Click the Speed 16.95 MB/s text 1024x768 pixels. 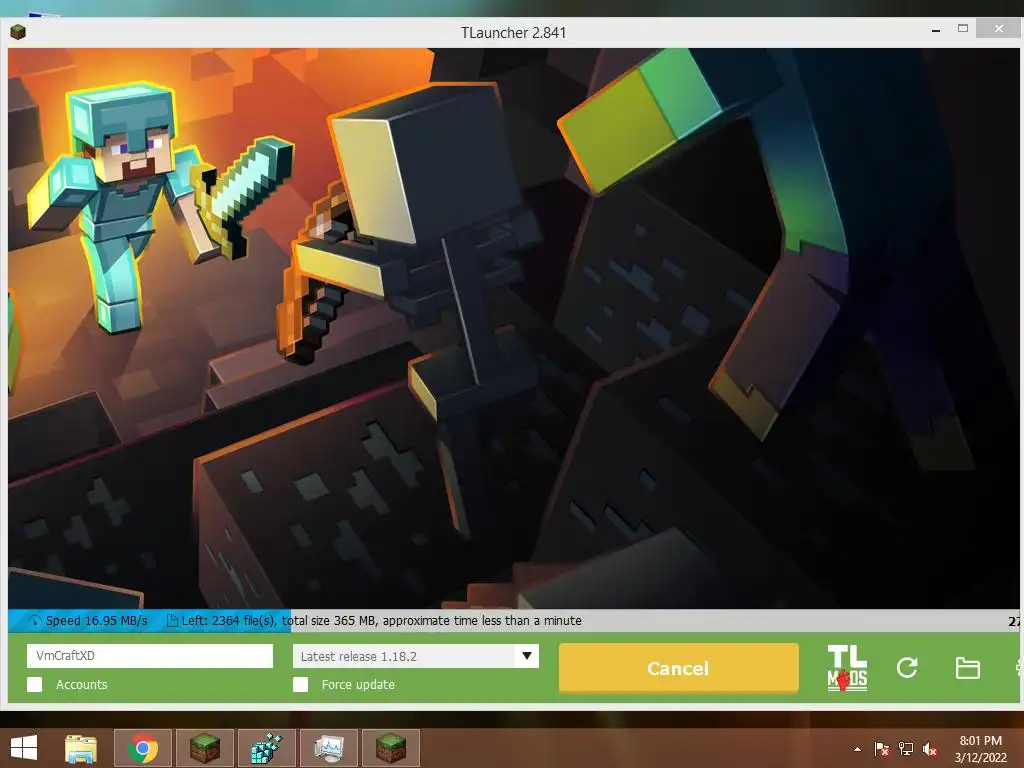(x=97, y=620)
